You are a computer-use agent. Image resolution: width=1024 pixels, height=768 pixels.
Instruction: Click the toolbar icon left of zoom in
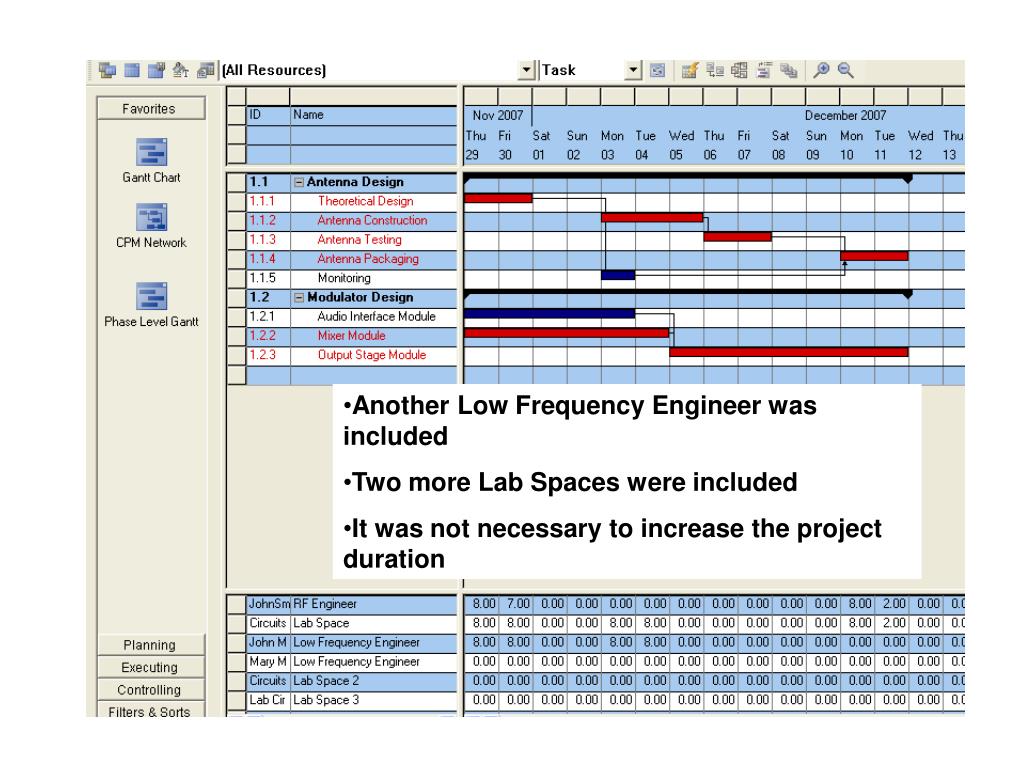click(788, 70)
